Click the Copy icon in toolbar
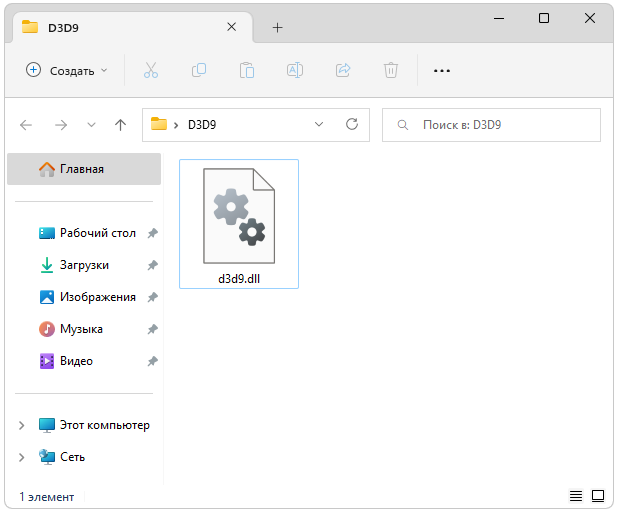Screen dimensions: 618x513 point(198,70)
